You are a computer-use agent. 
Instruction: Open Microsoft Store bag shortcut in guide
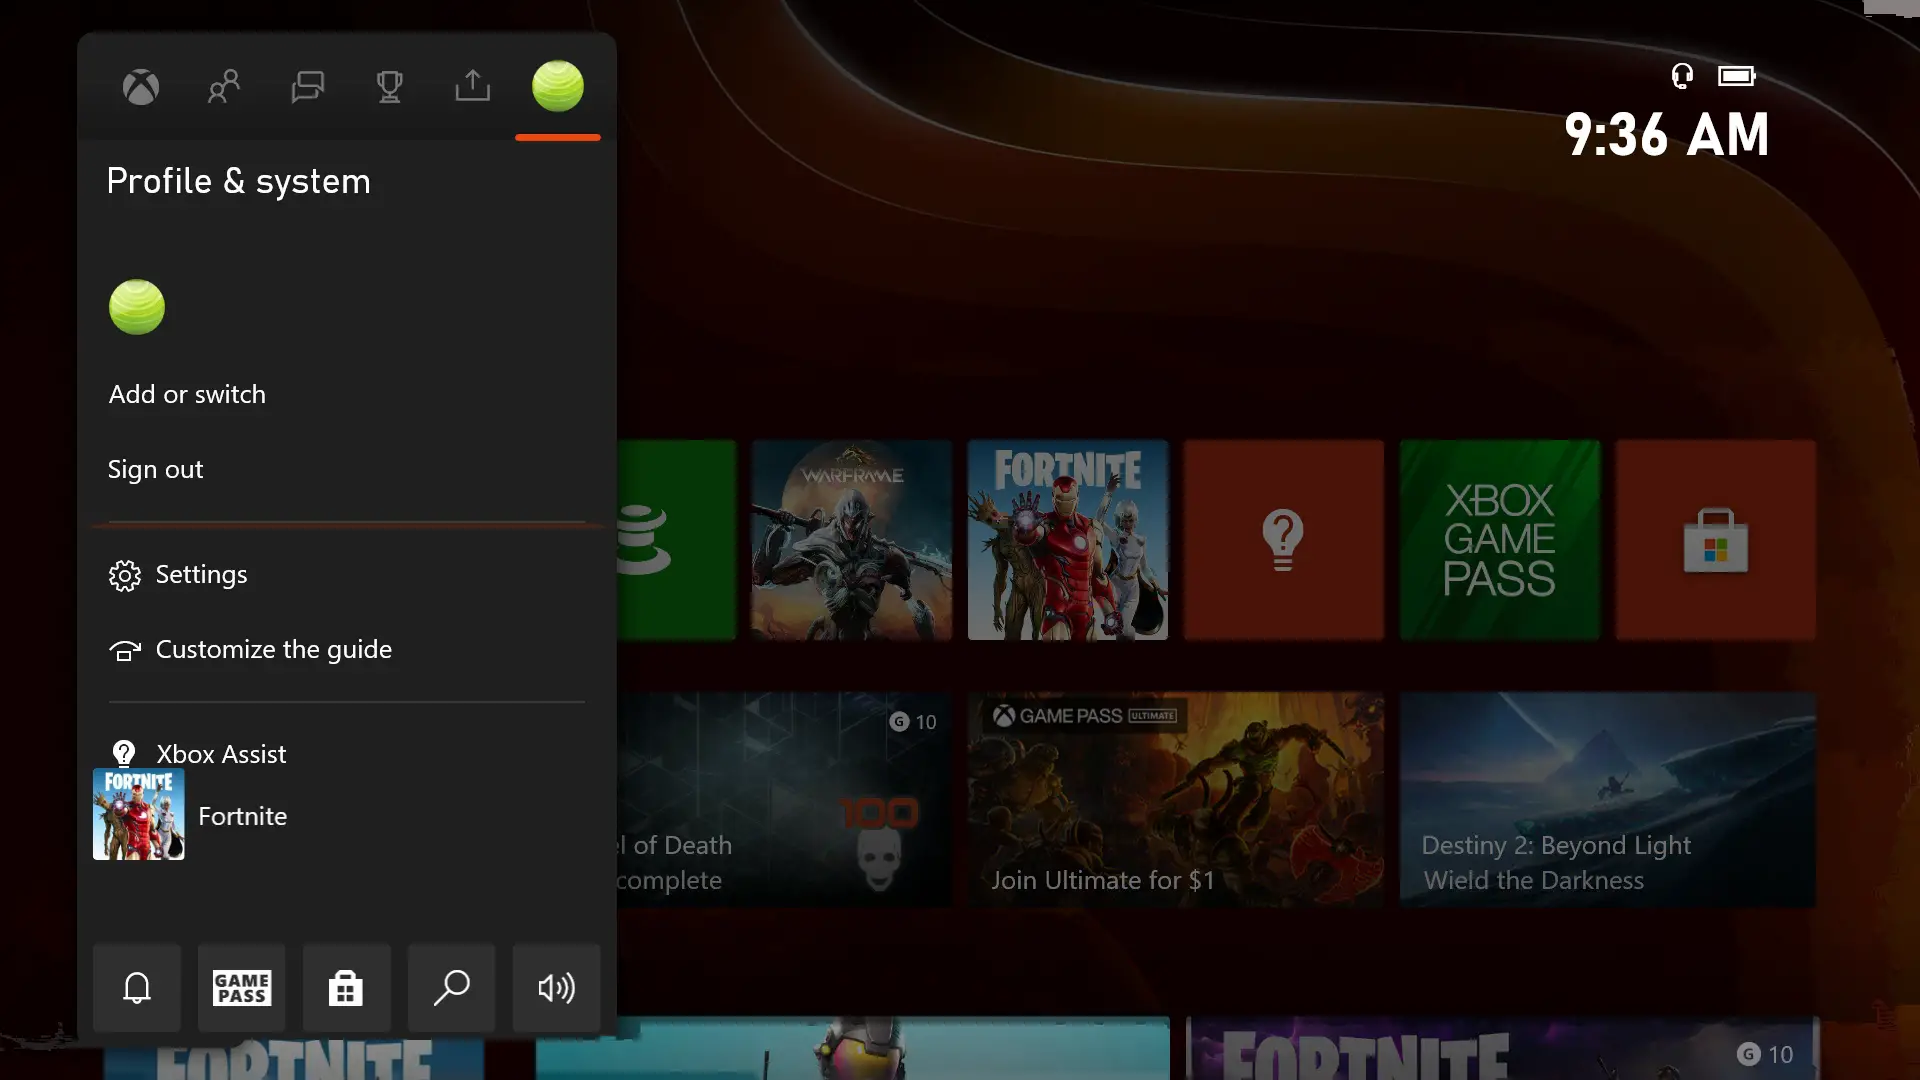346,988
